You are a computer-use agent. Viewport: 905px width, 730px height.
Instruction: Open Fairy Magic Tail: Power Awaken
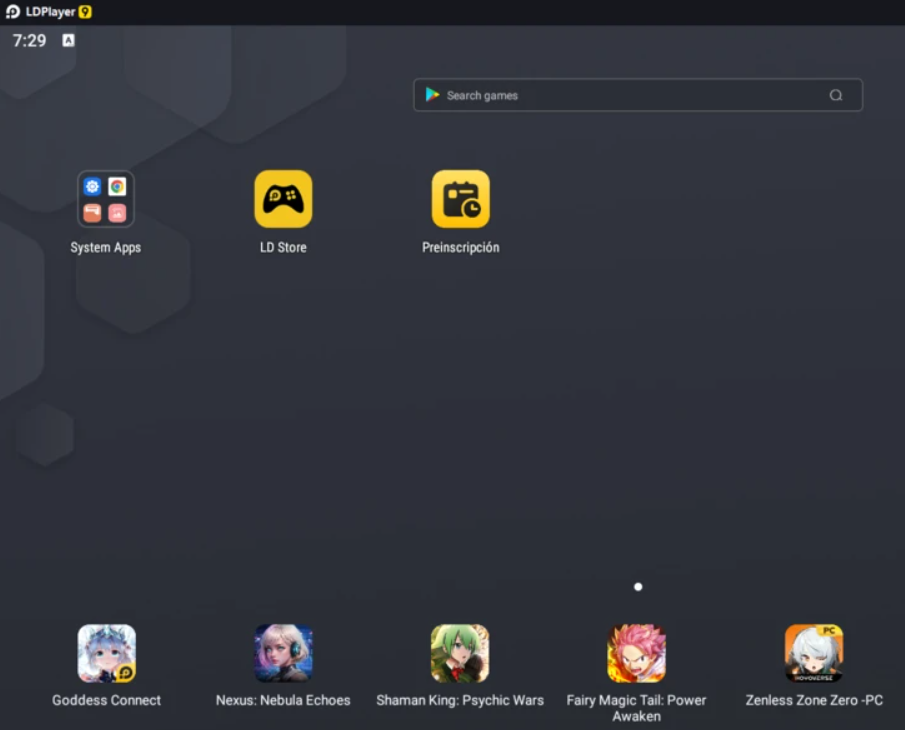[637, 653]
